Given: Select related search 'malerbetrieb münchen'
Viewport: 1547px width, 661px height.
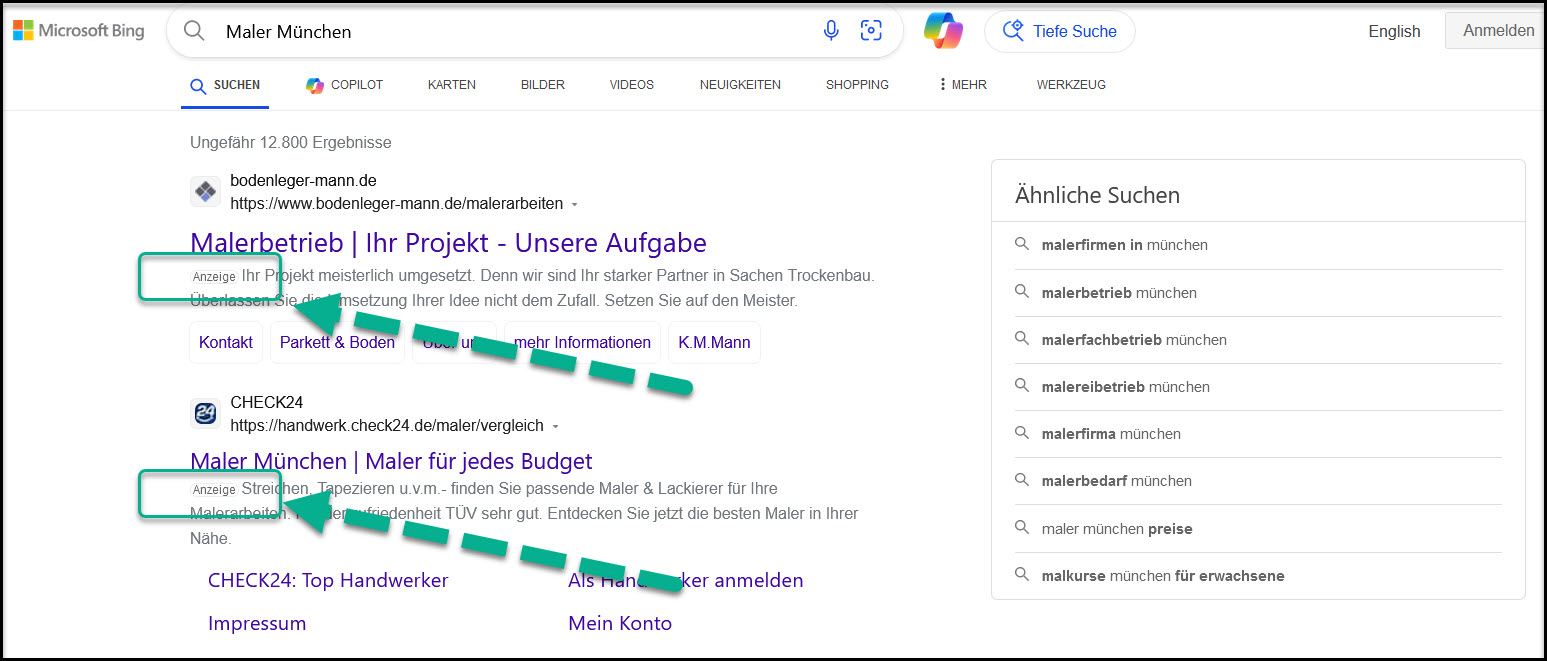Looking at the screenshot, I should (x=1119, y=293).
